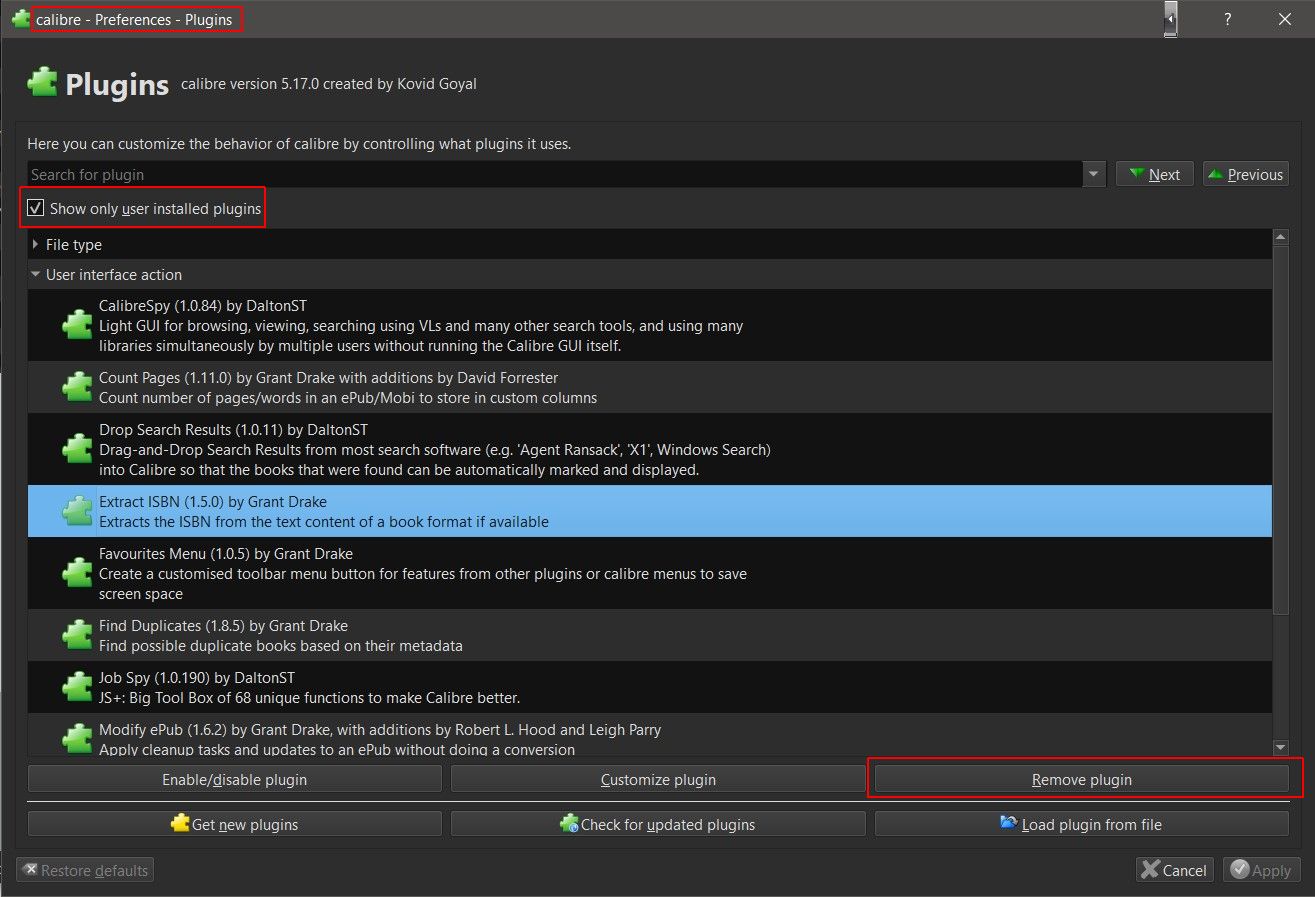Viewport: 1315px width, 897px height.
Task: Select the Drop Search Results (1.0.11) row
Action: (x=650, y=449)
